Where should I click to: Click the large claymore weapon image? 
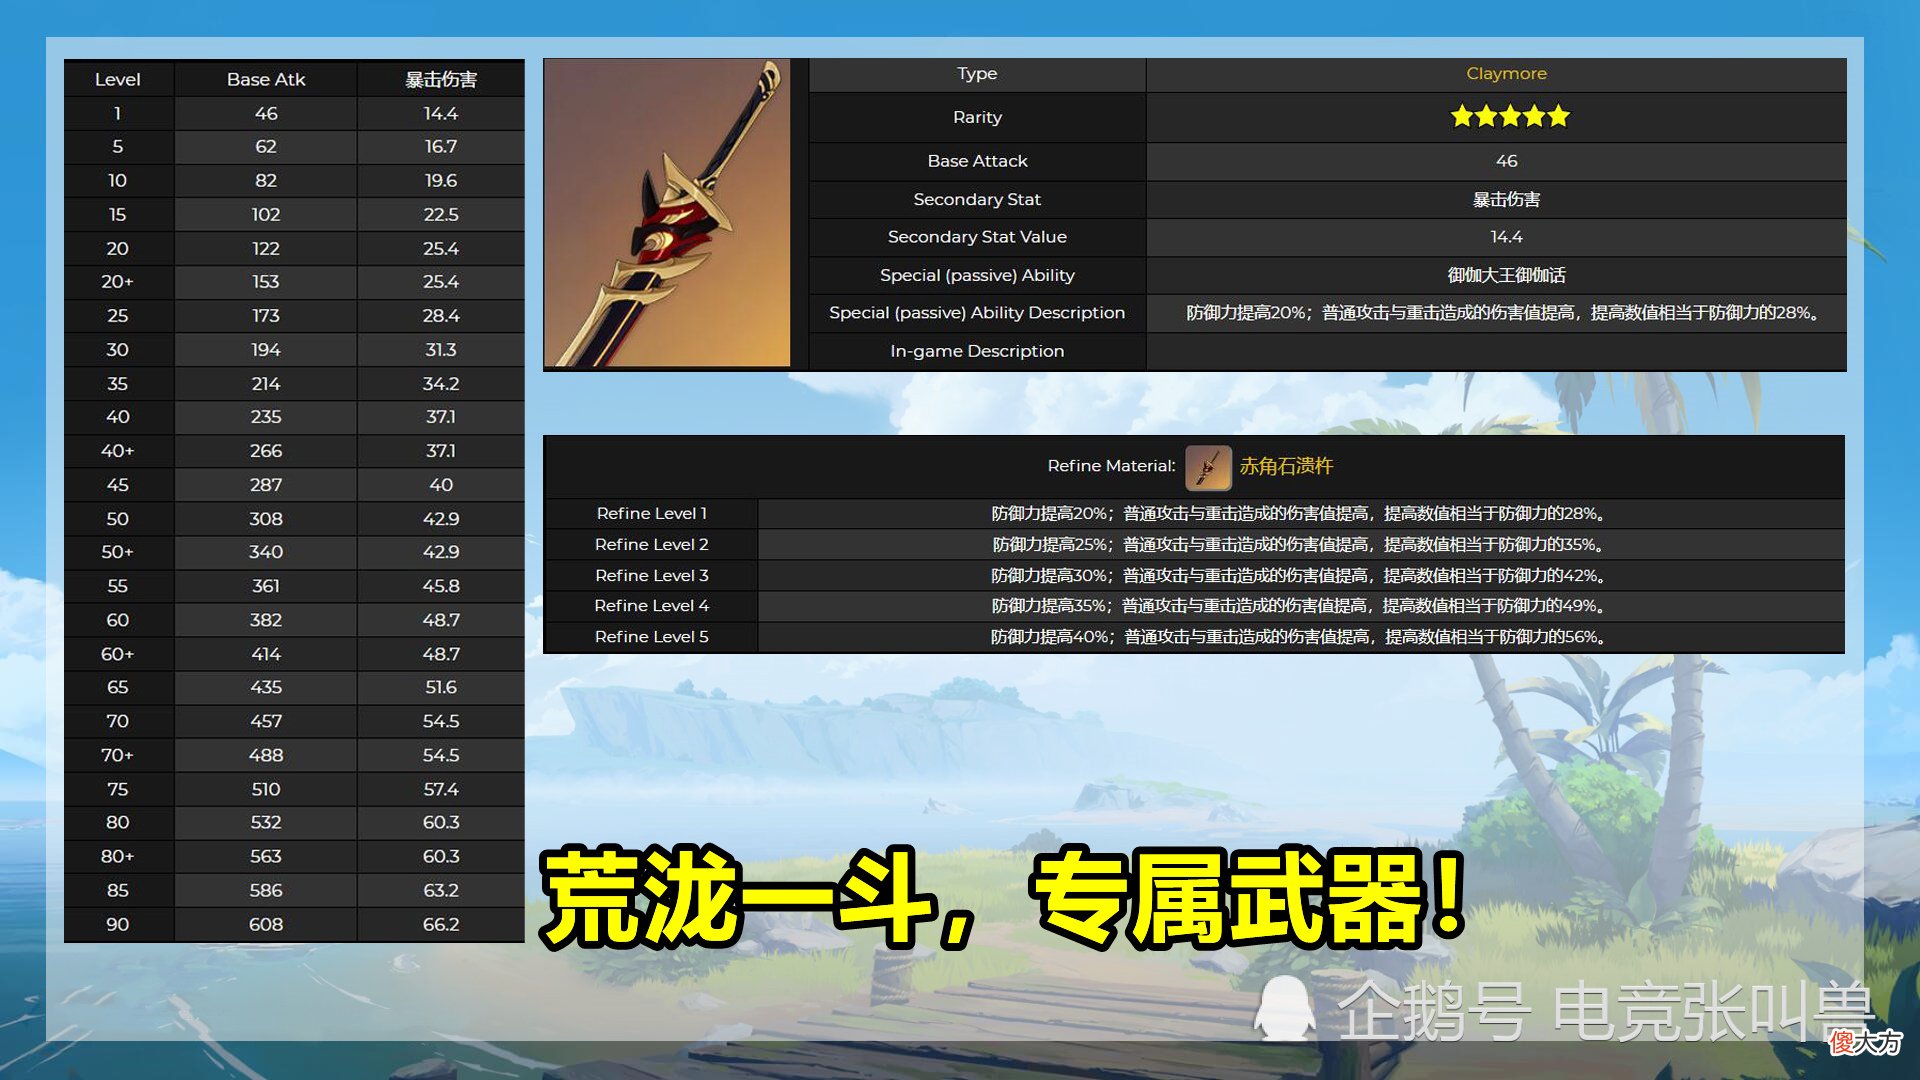(667, 214)
